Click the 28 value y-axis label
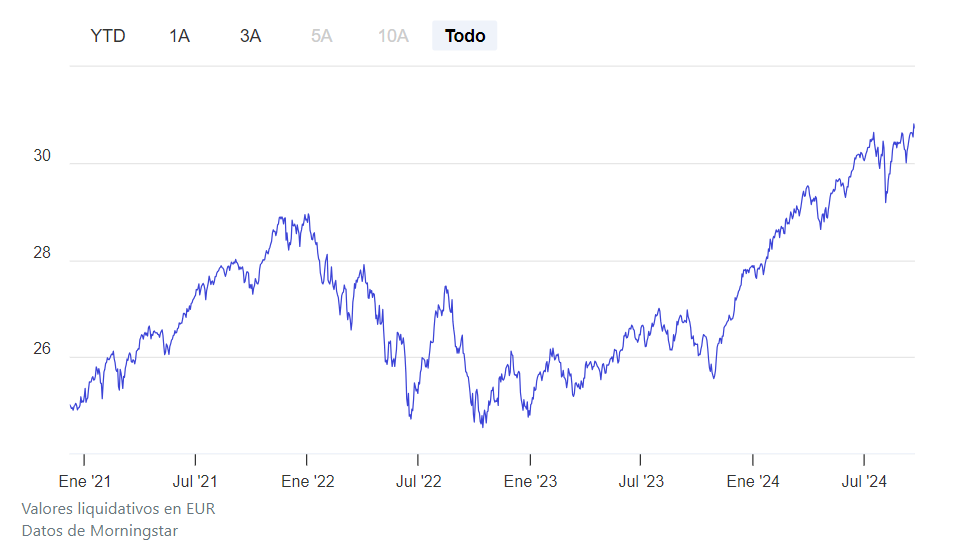This screenshot has height=543, width=960. click(x=42, y=254)
